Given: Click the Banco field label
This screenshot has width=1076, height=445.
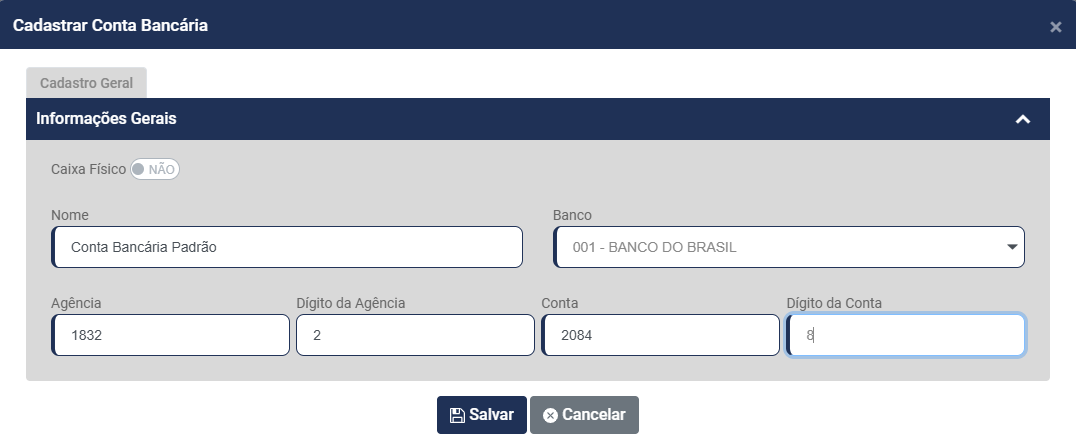Looking at the screenshot, I should point(572,215).
